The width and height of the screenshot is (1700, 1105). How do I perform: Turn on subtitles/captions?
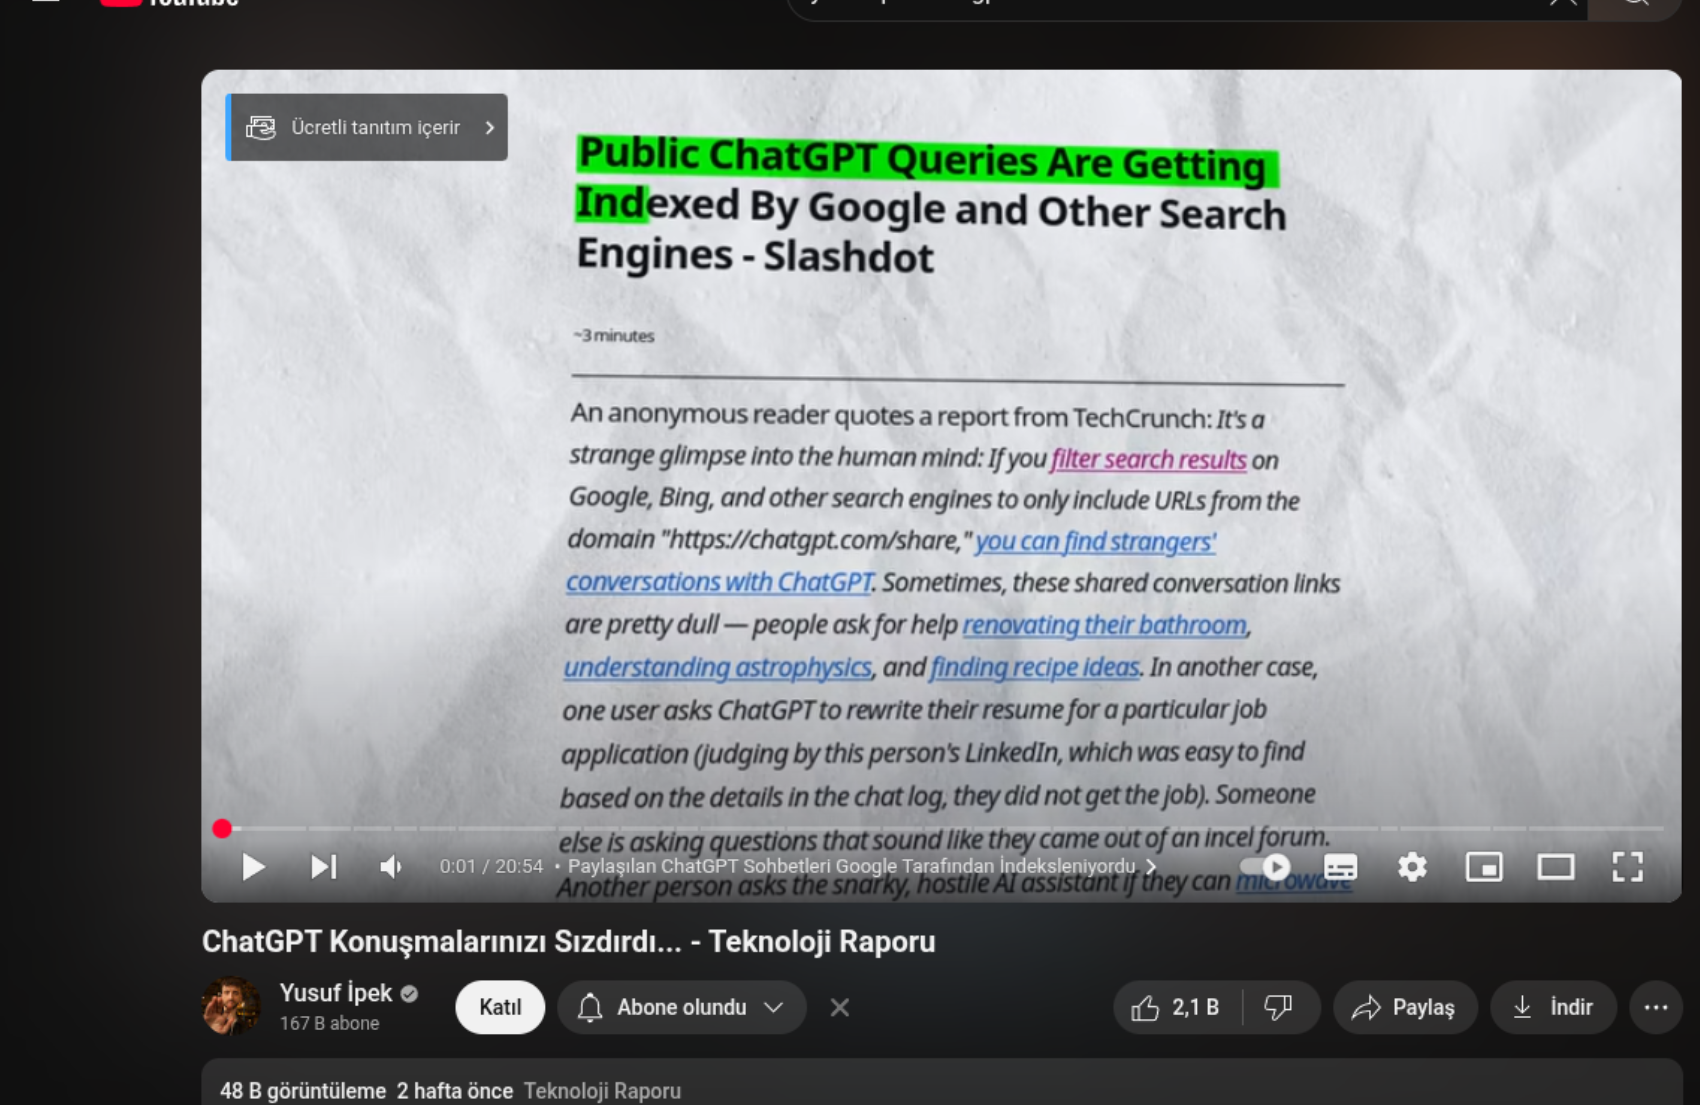(x=1340, y=867)
